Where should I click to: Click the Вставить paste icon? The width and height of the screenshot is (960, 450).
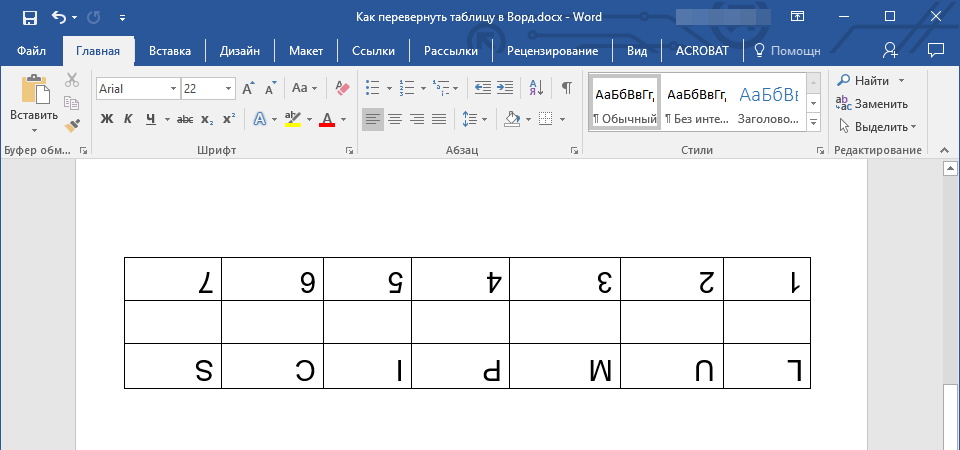pos(34,90)
